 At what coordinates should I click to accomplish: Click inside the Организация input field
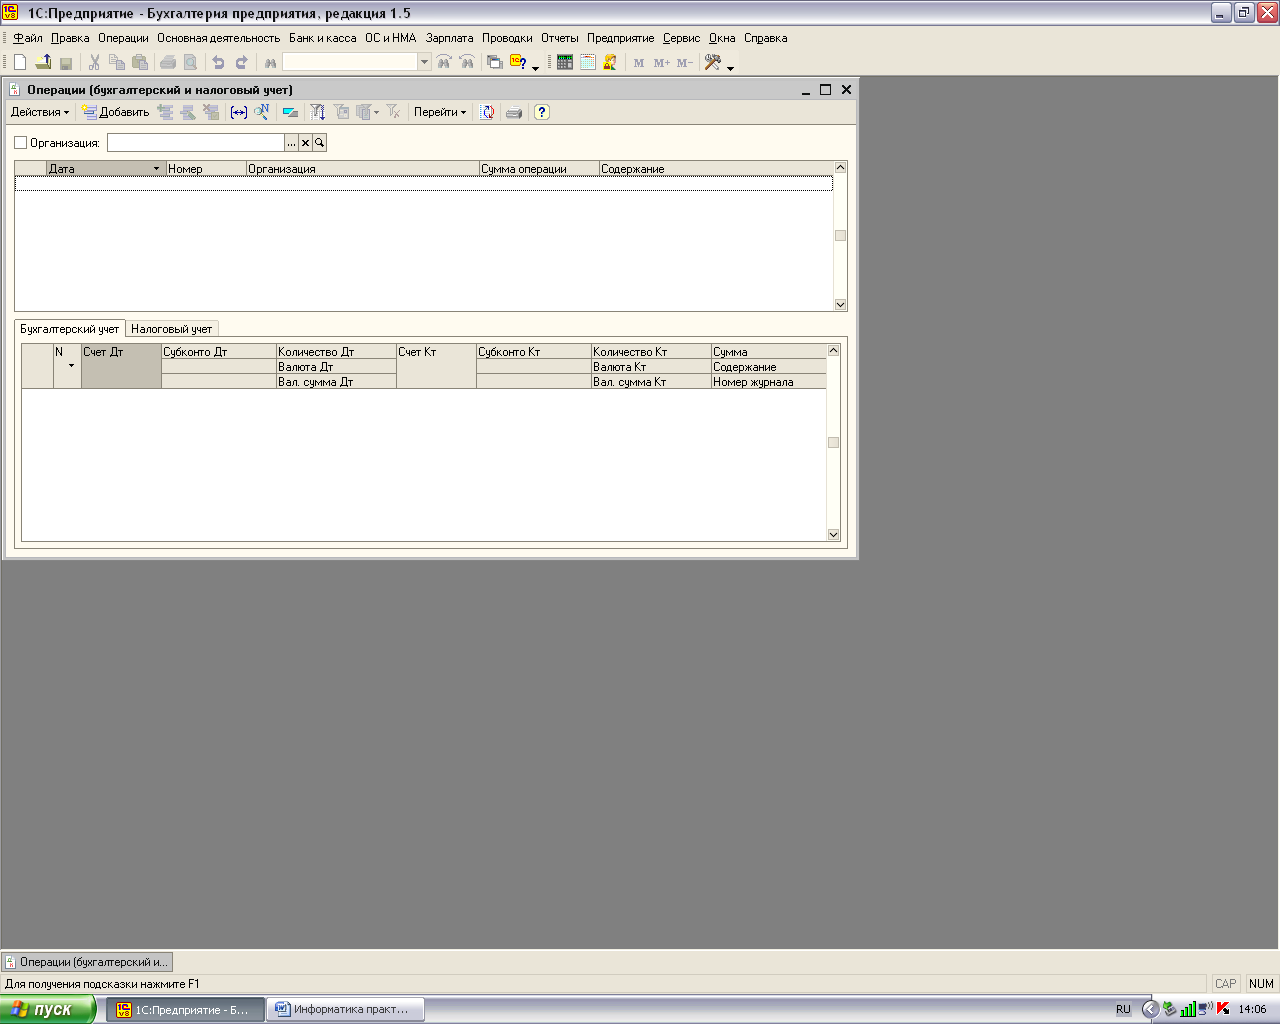(196, 143)
